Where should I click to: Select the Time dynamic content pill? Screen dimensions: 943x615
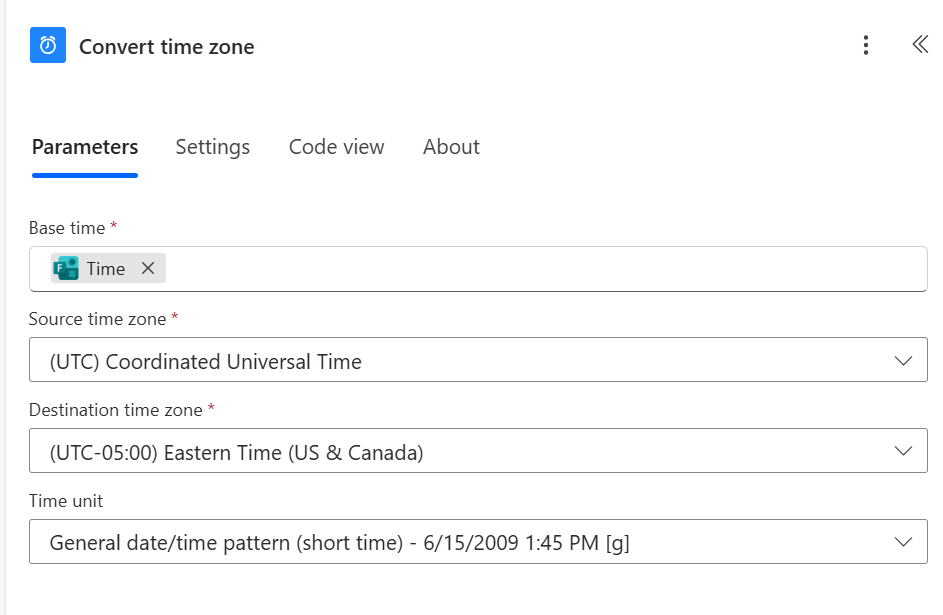click(105, 268)
